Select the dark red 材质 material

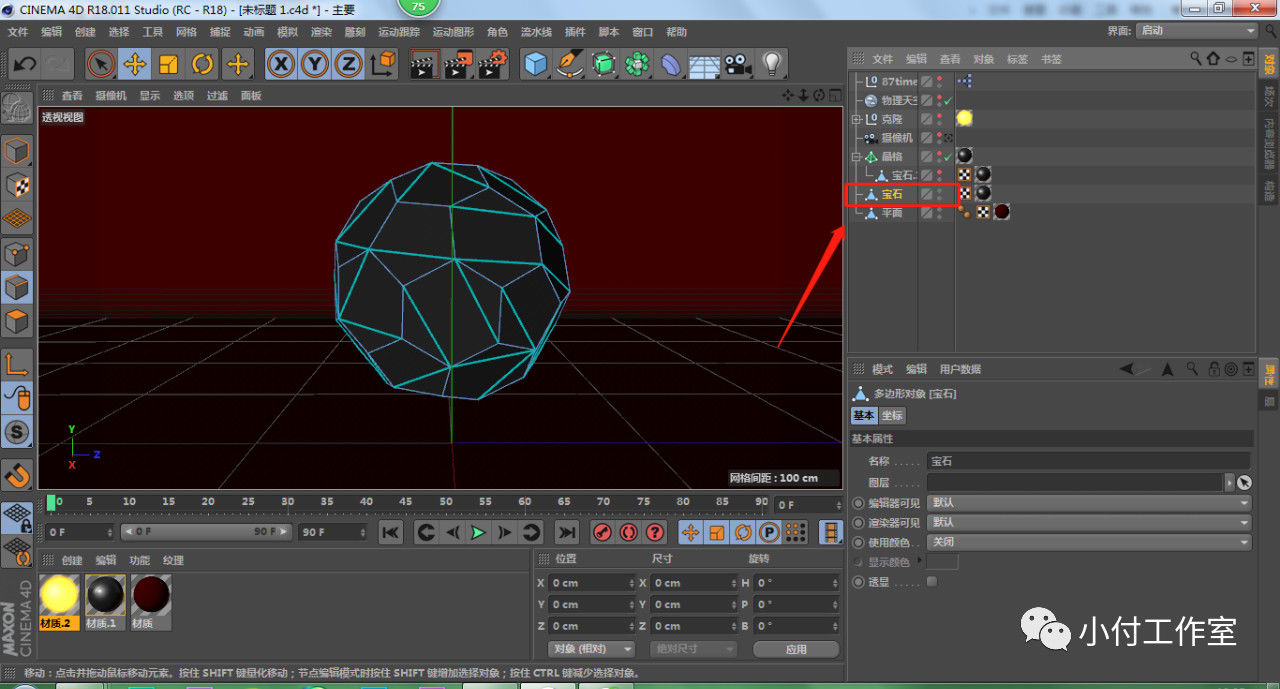[x=151, y=601]
